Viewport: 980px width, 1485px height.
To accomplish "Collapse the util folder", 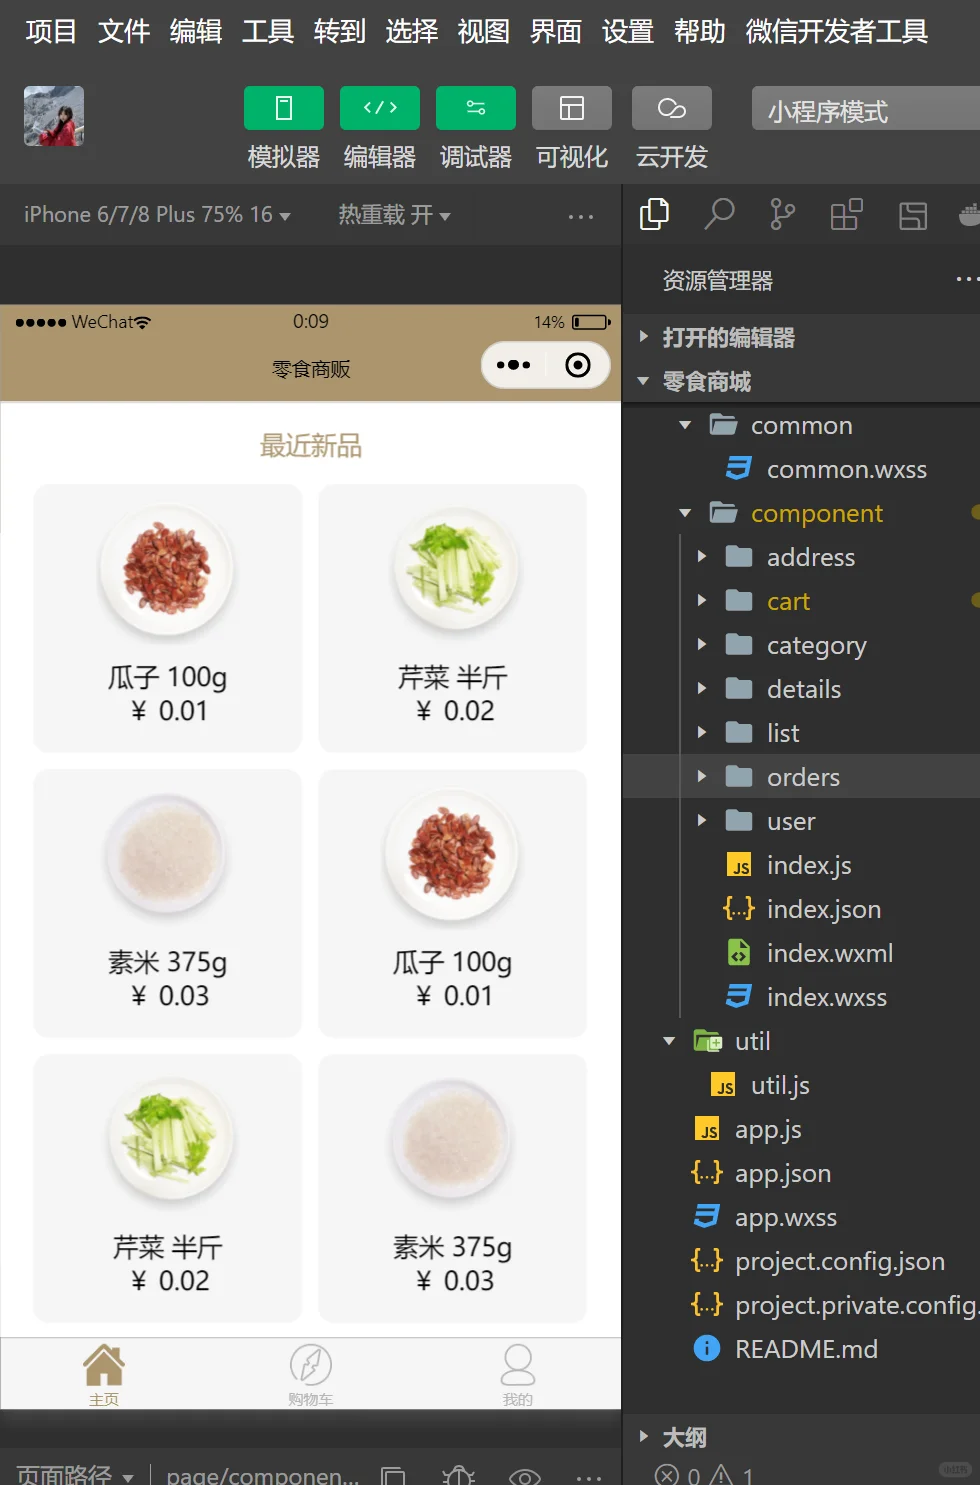I will coord(801,1041).
